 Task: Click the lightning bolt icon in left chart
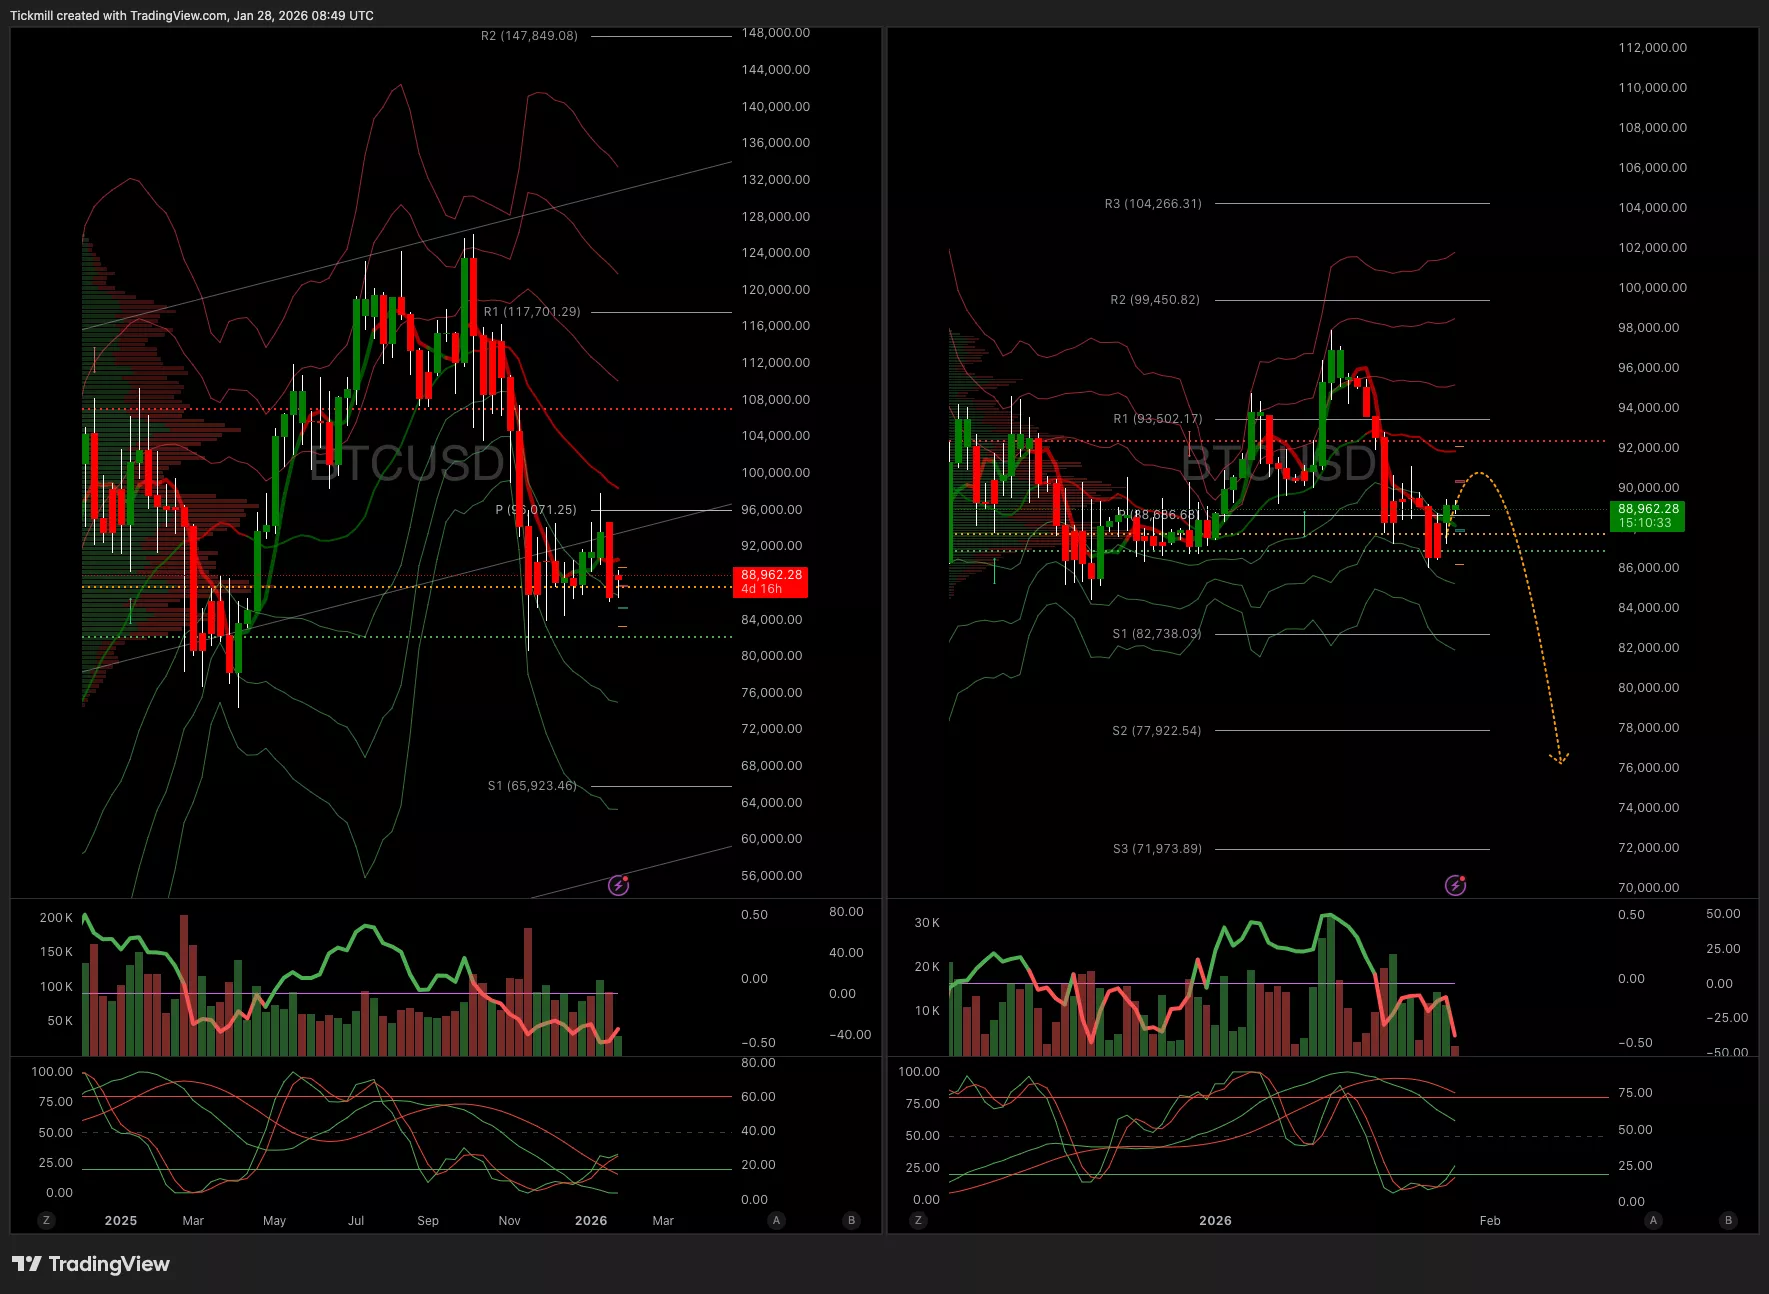click(619, 885)
